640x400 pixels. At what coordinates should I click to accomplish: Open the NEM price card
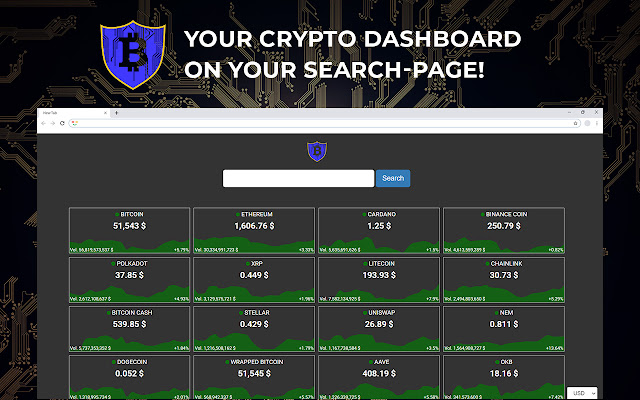point(504,329)
